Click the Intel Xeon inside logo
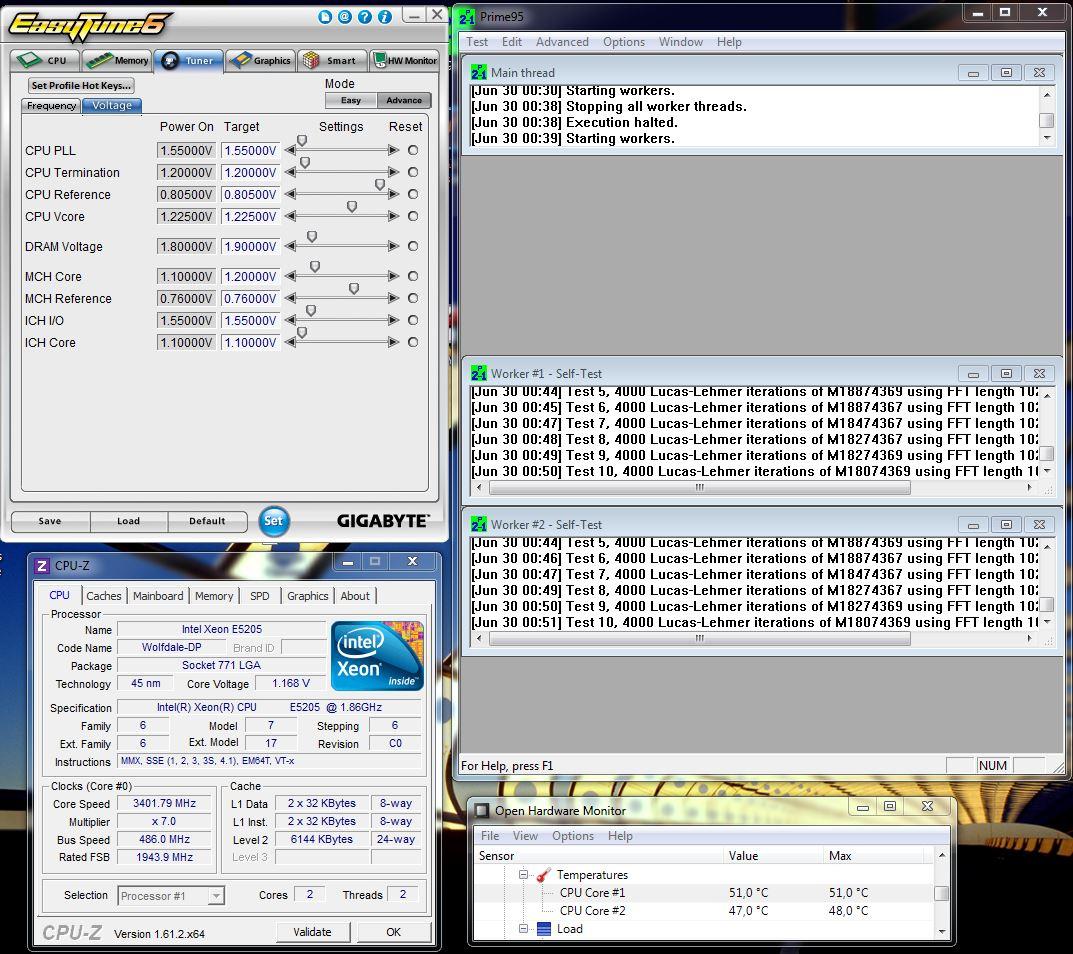The width and height of the screenshot is (1073, 954). tap(377, 656)
